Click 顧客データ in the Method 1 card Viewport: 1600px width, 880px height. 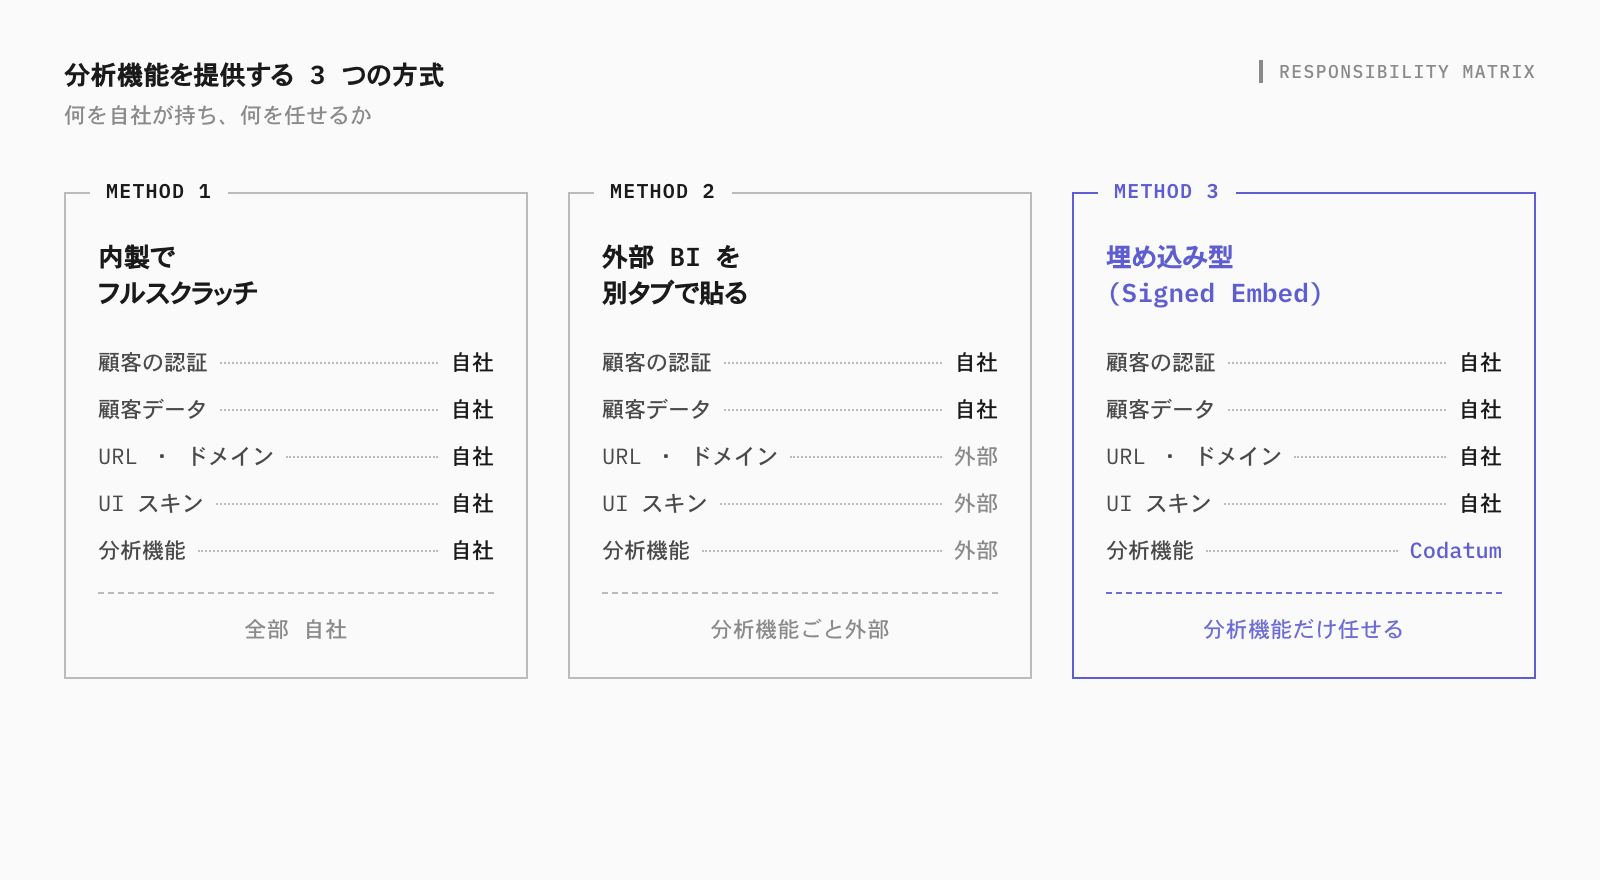click(x=153, y=409)
